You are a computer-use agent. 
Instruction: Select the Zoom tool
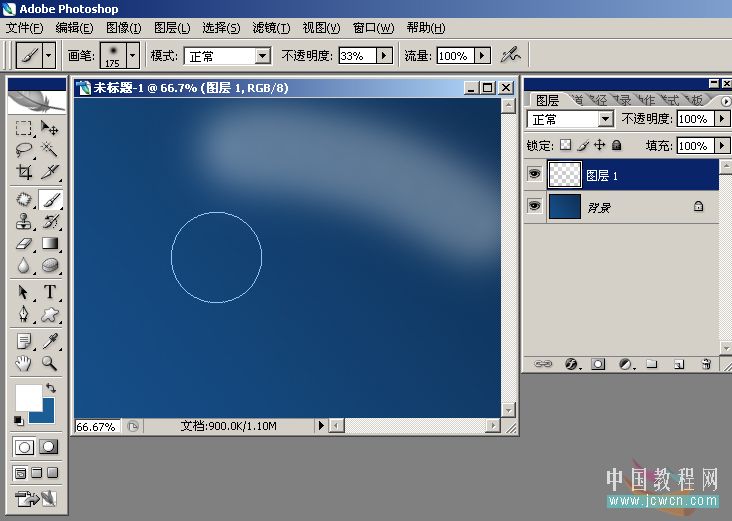(49, 363)
